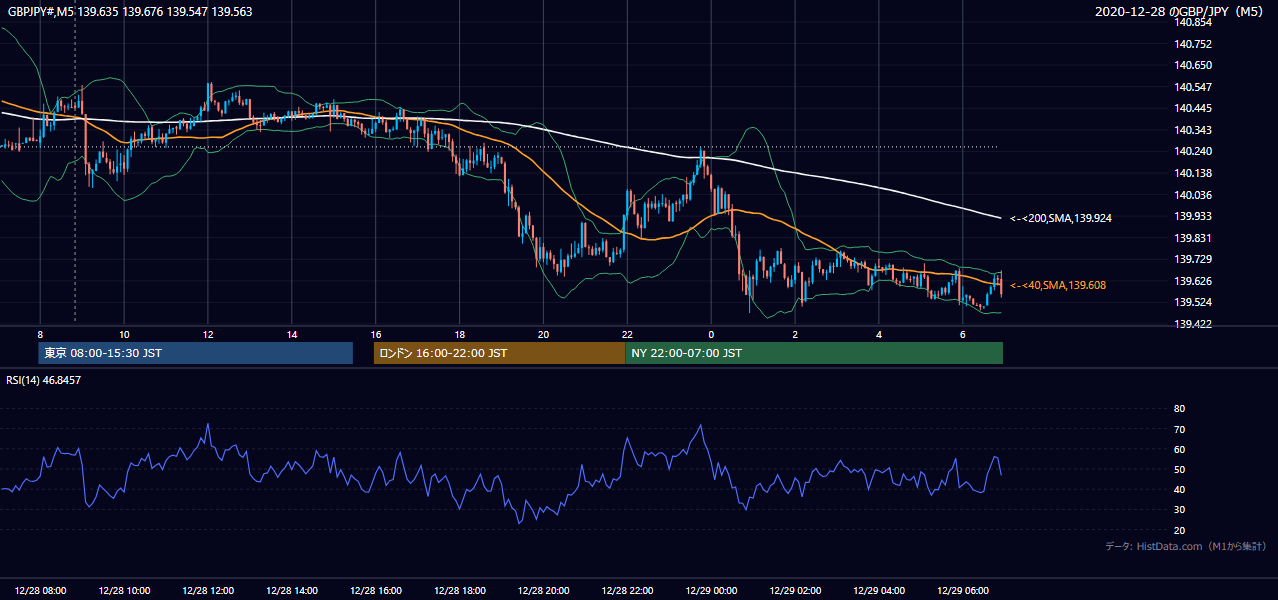Click the 12/29 00:00 time axis label

pos(711,591)
